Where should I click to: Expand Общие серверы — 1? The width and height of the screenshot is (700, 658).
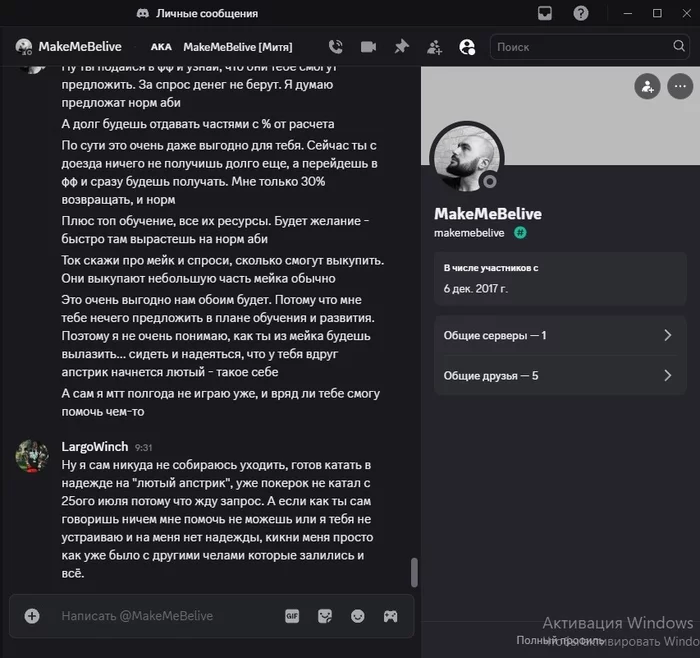click(x=560, y=335)
